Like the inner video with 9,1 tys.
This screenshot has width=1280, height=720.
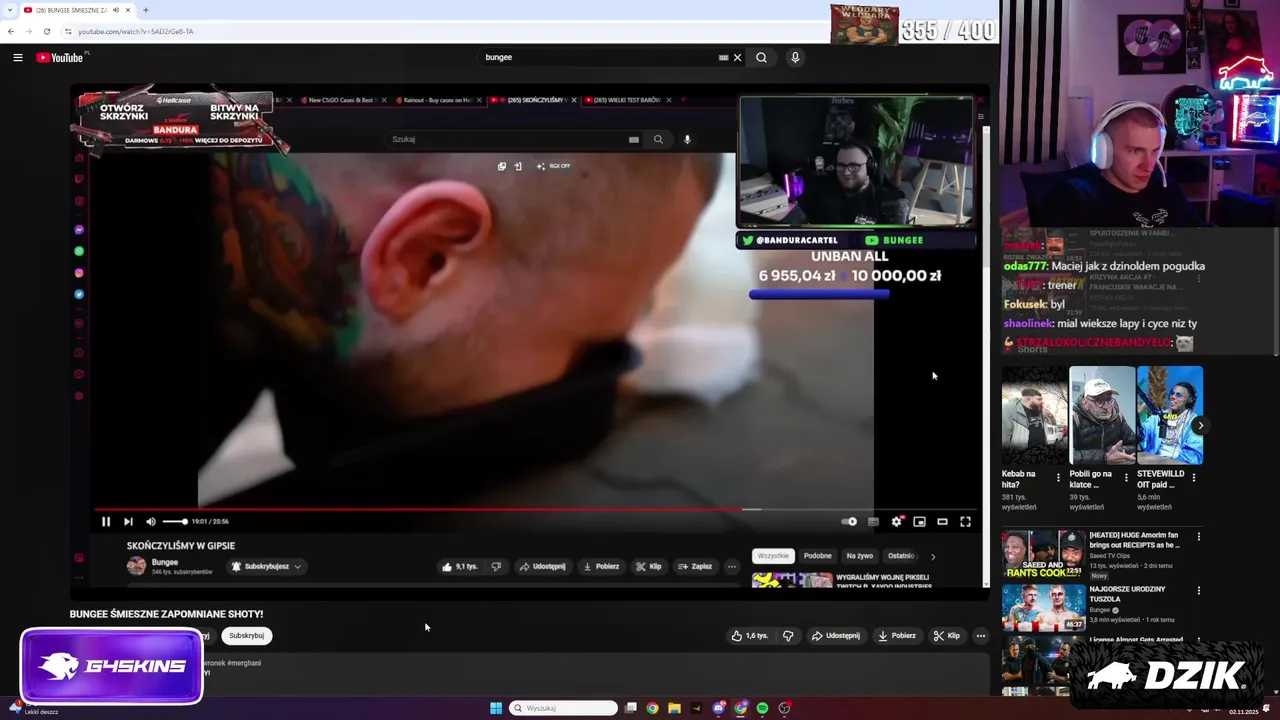click(460, 566)
